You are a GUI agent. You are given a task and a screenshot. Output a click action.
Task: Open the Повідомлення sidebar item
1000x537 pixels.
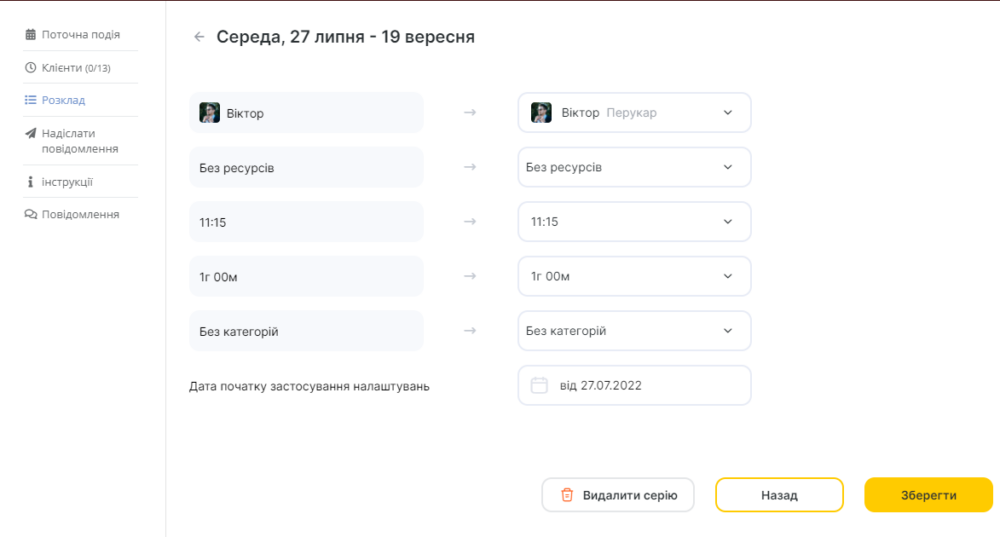(80, 214)
